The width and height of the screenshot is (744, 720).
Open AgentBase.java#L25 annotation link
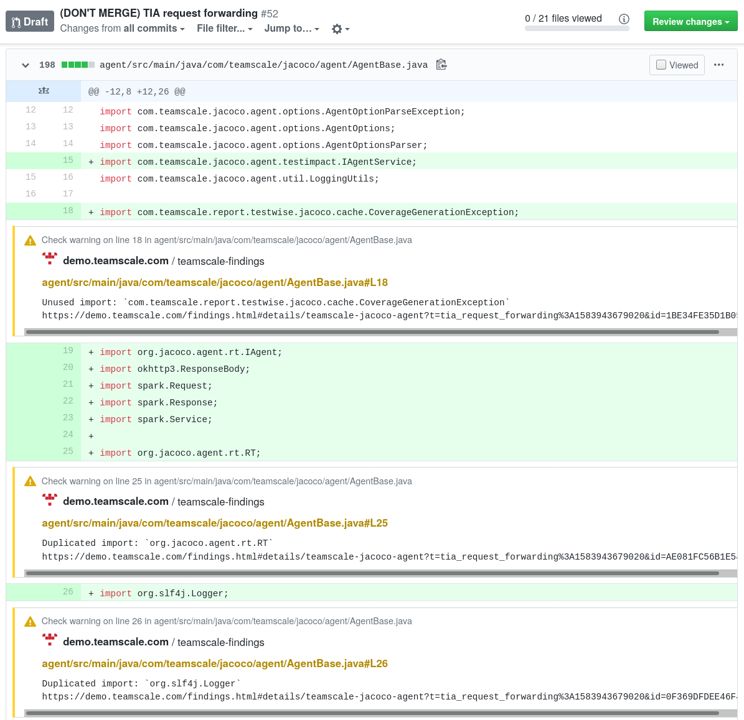[x=214, y=524]
